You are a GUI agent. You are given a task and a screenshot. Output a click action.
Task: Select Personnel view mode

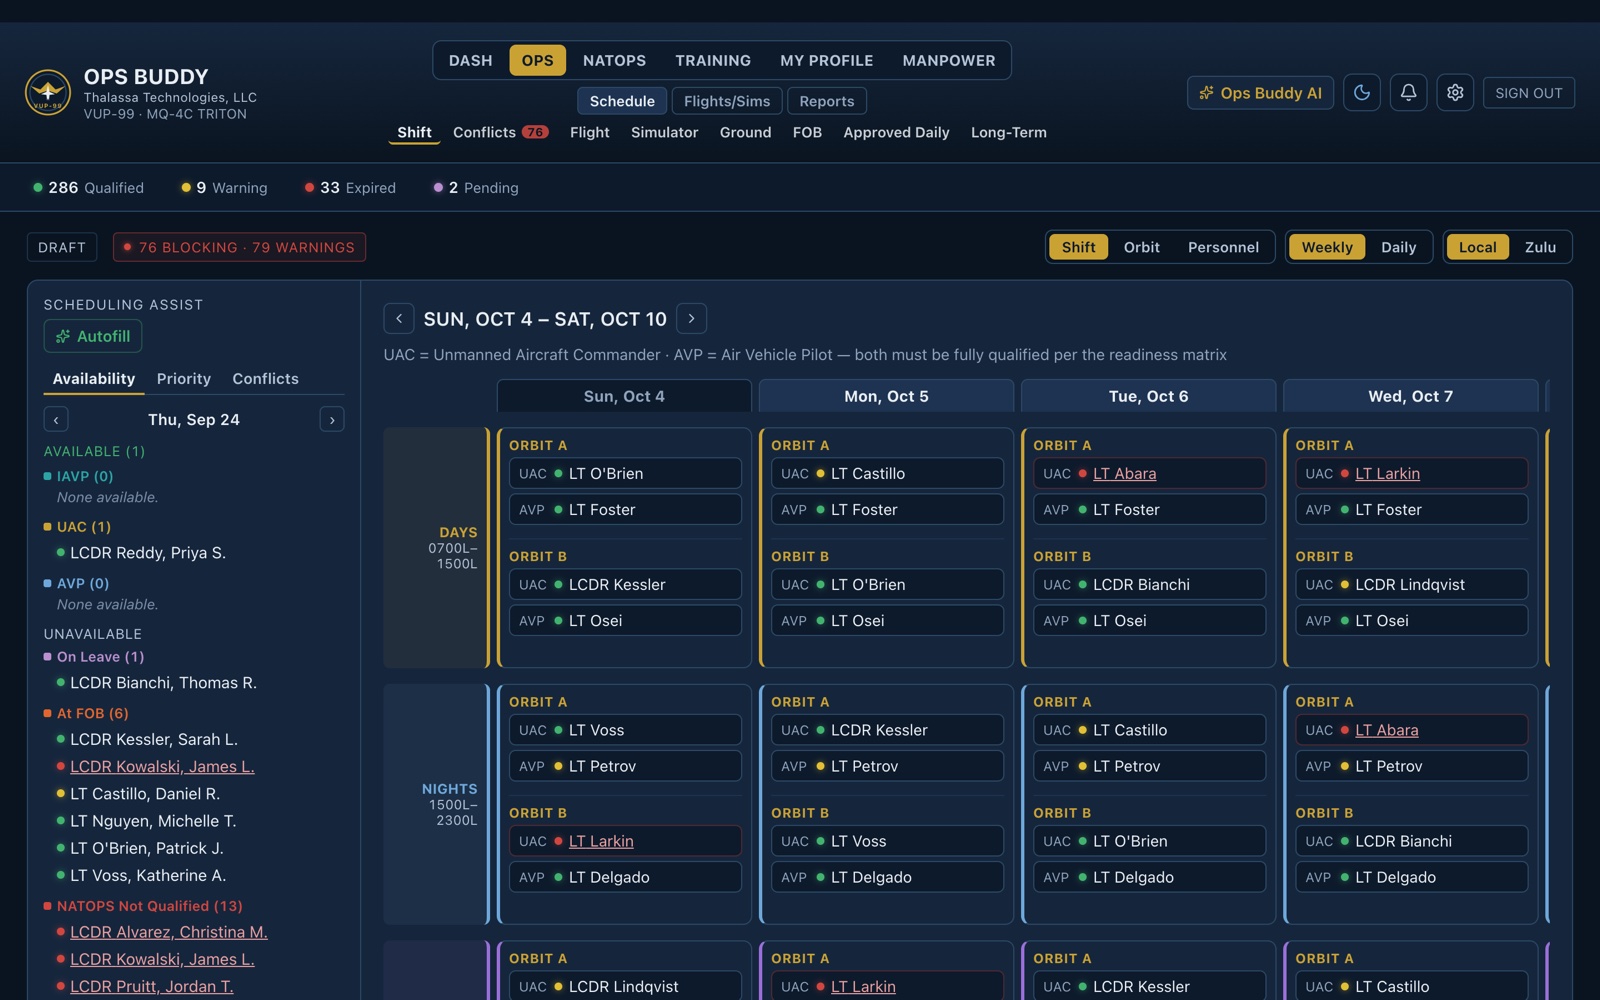click(x=1223, y=247)
